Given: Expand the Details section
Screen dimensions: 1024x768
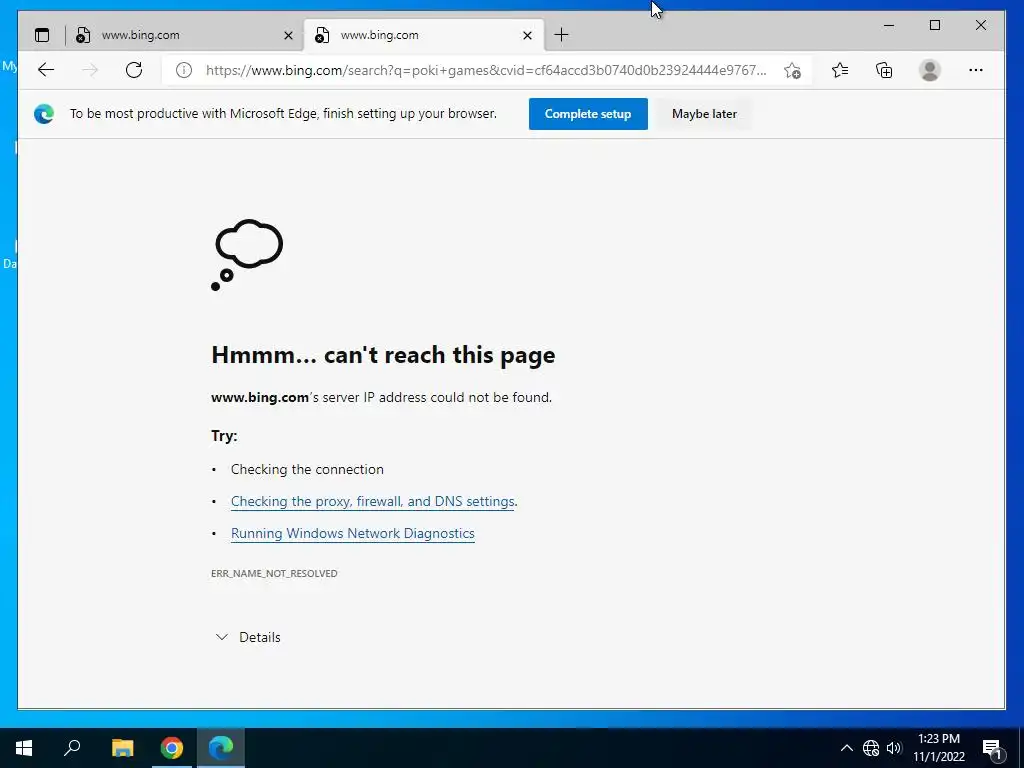Looking at the screenshot, I should pyautogui.click(x=248, y=637).
